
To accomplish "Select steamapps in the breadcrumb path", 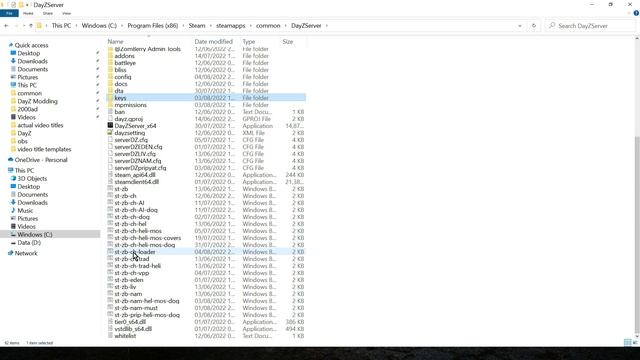I will pyautogui.click(x=231, y=26).
